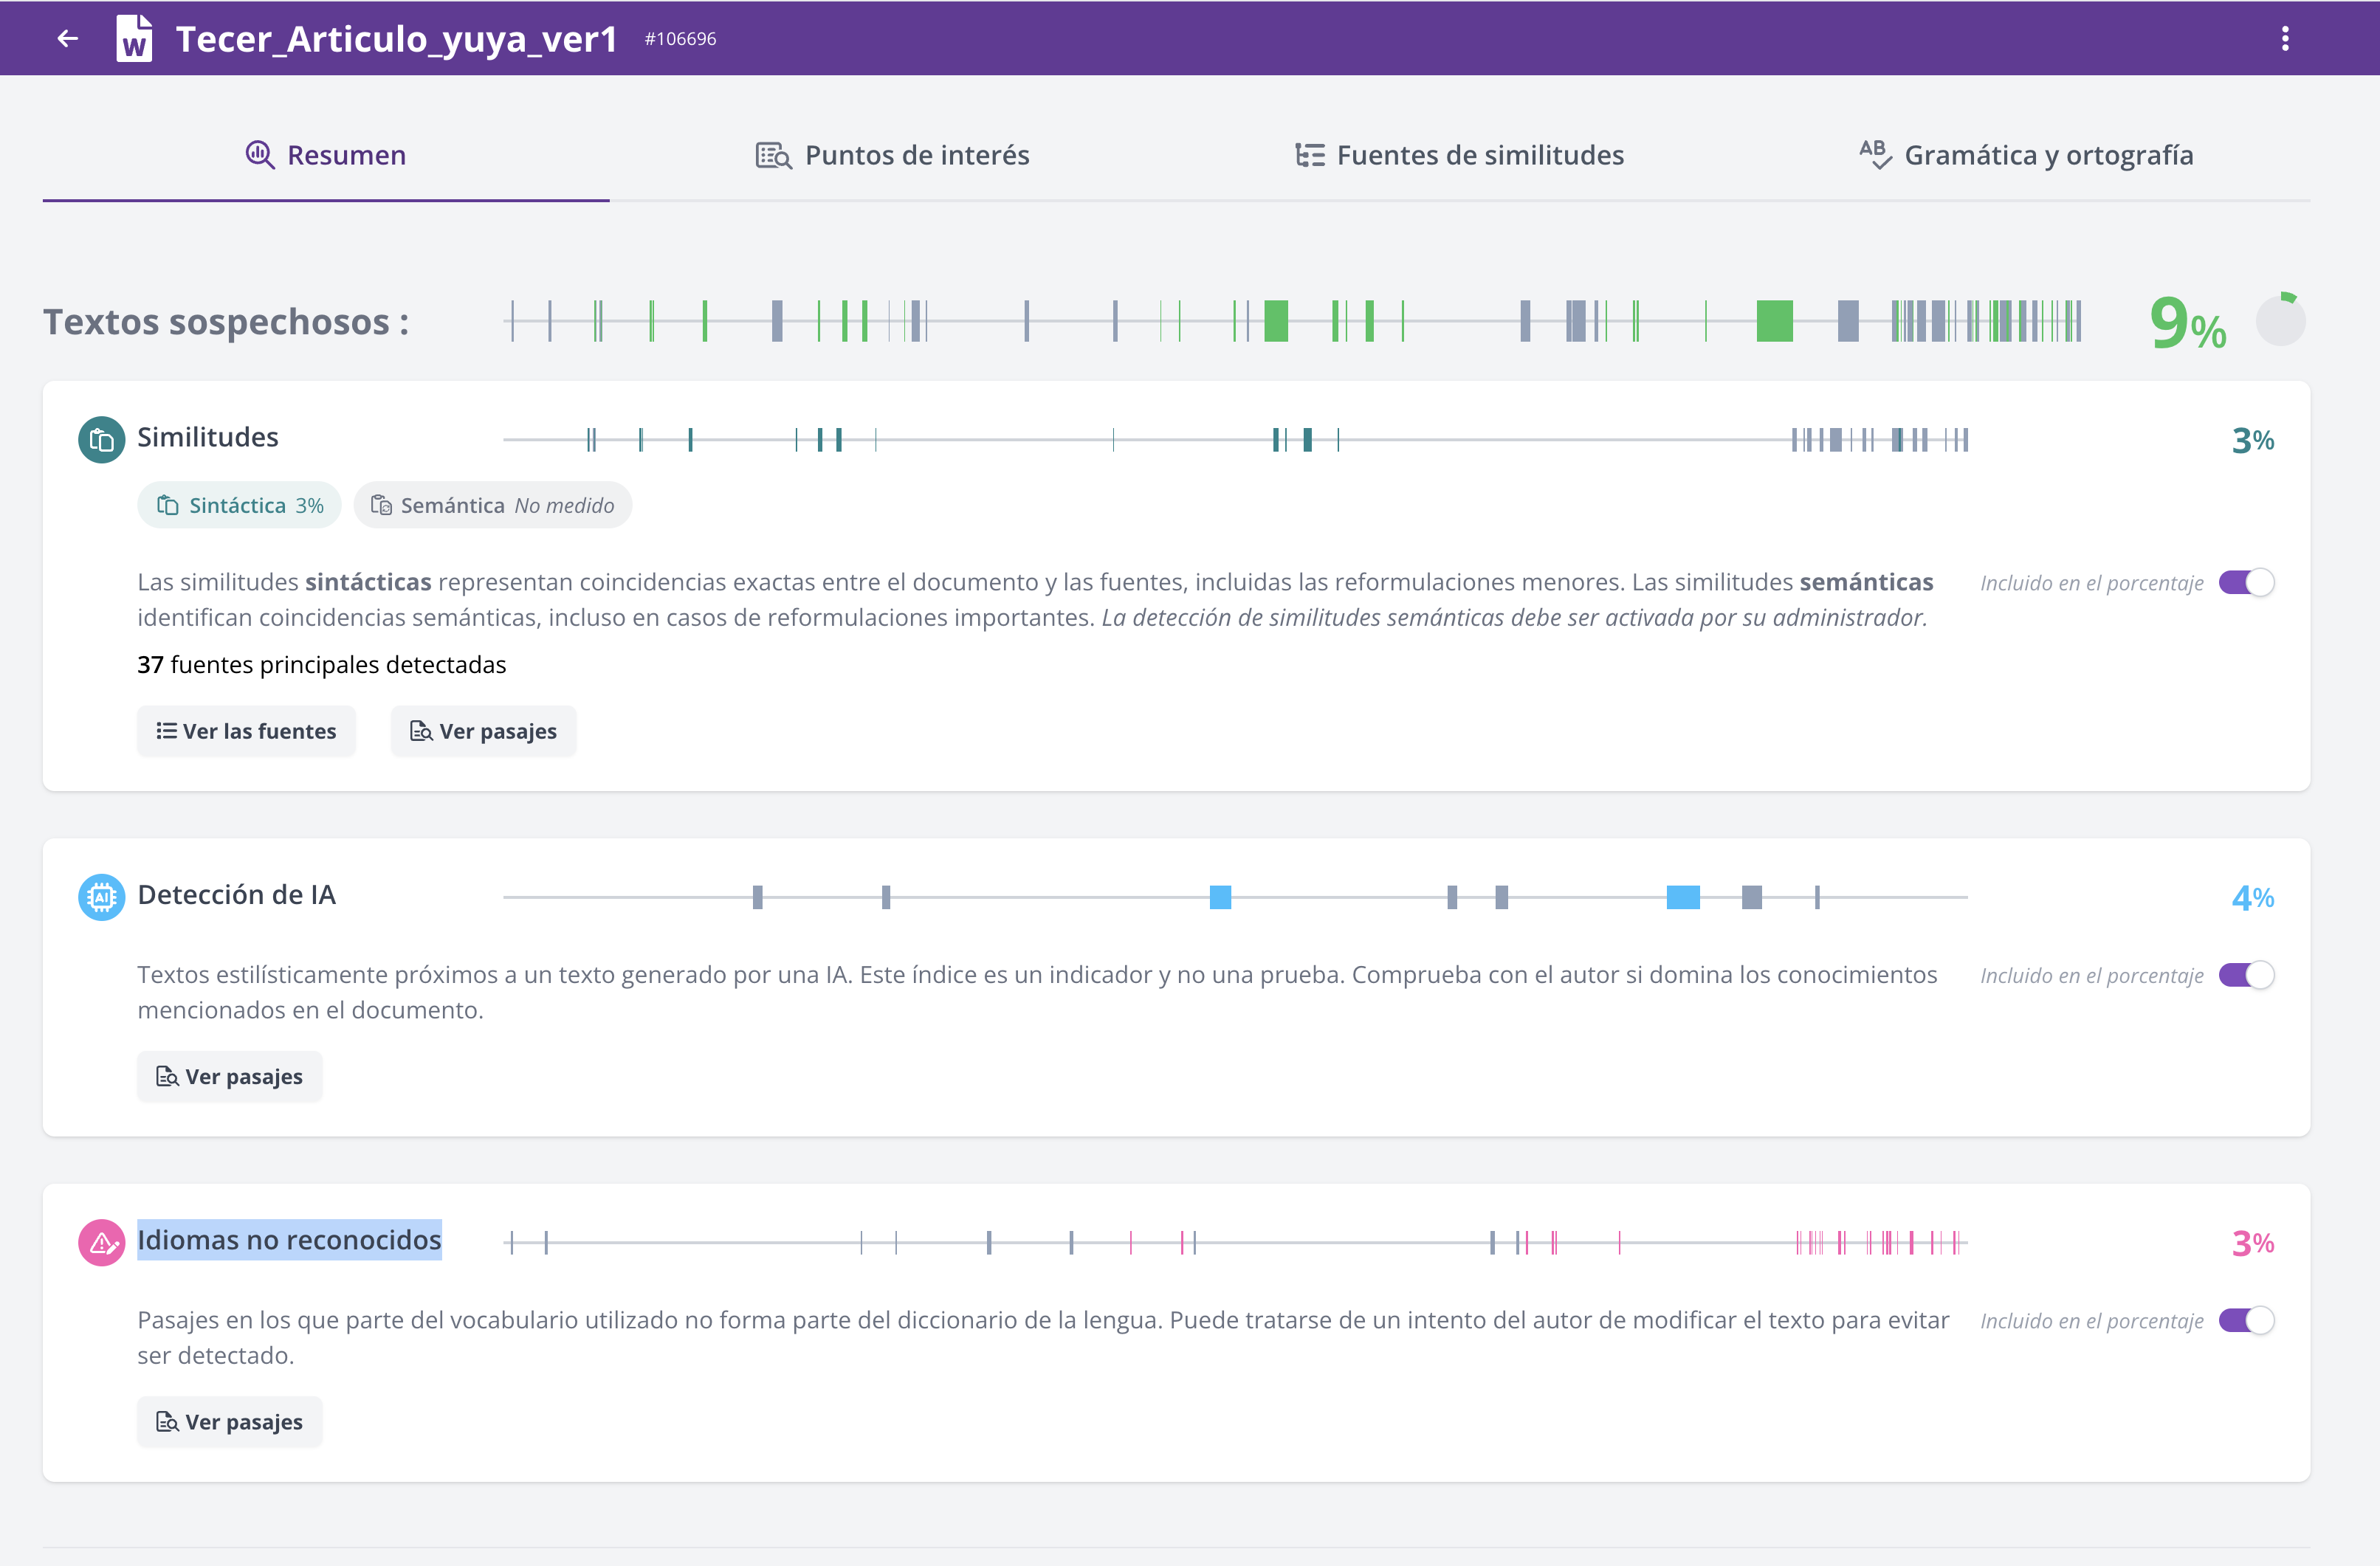Switch to Puntos de interés tab
The height and width of the screenshot is (1566, 2380).
coord(892,155)
